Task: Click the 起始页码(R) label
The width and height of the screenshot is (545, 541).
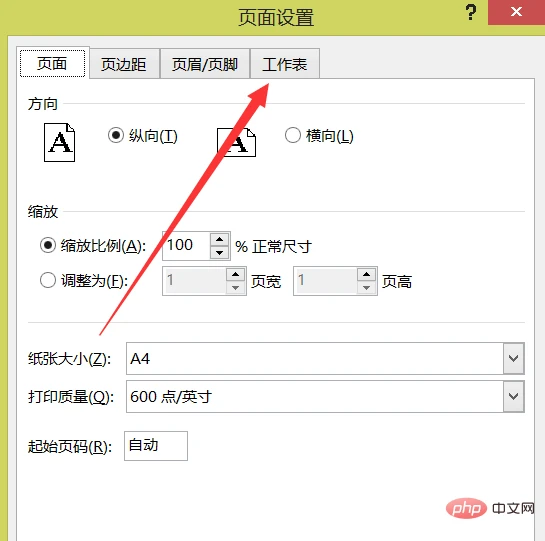Action: click(x=70, y=447)
